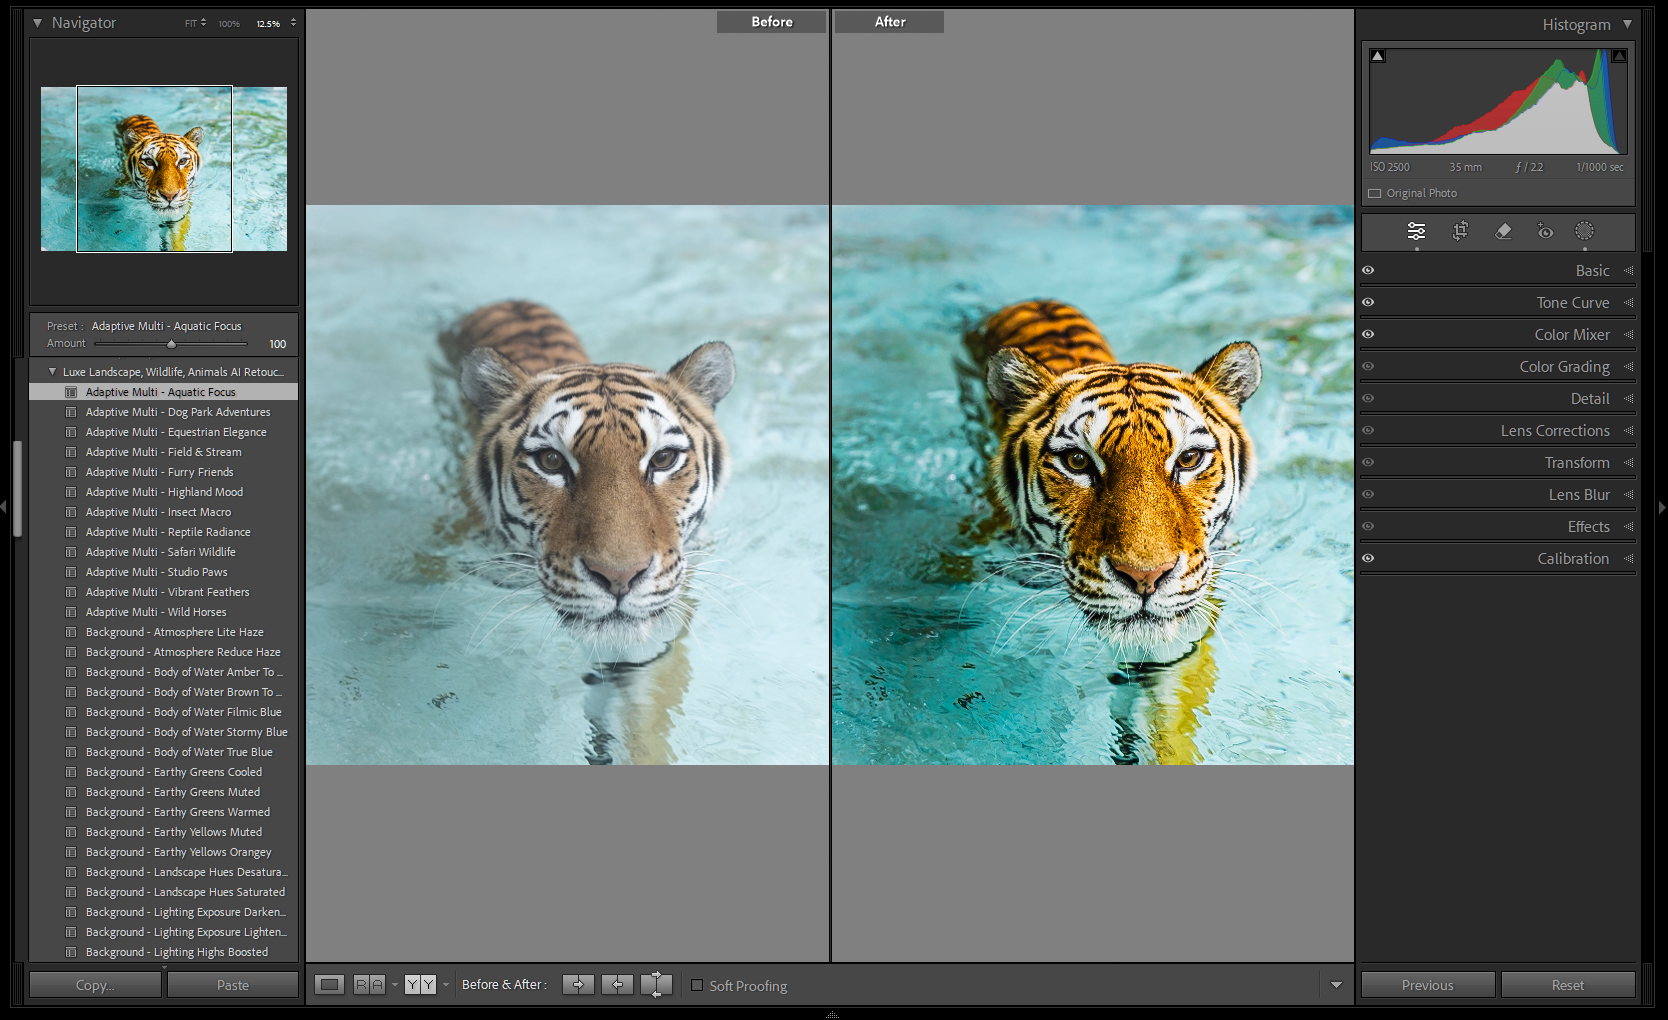Open the toolbar content dropdown arrow
Screen dimensions: 1668x1020
(x=1336, y=985)
